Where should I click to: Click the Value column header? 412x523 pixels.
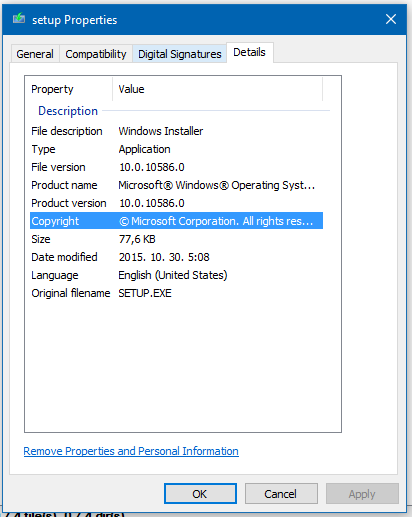point(218,89)
